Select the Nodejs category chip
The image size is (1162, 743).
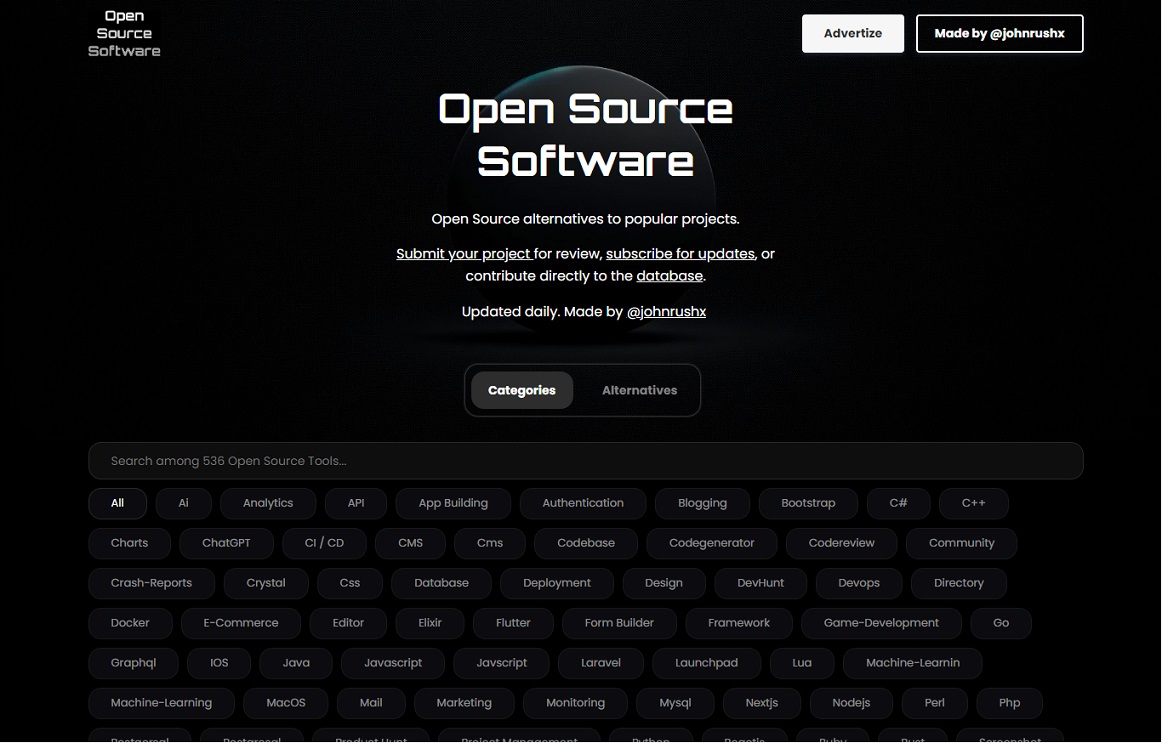click(x=851, y=703)
